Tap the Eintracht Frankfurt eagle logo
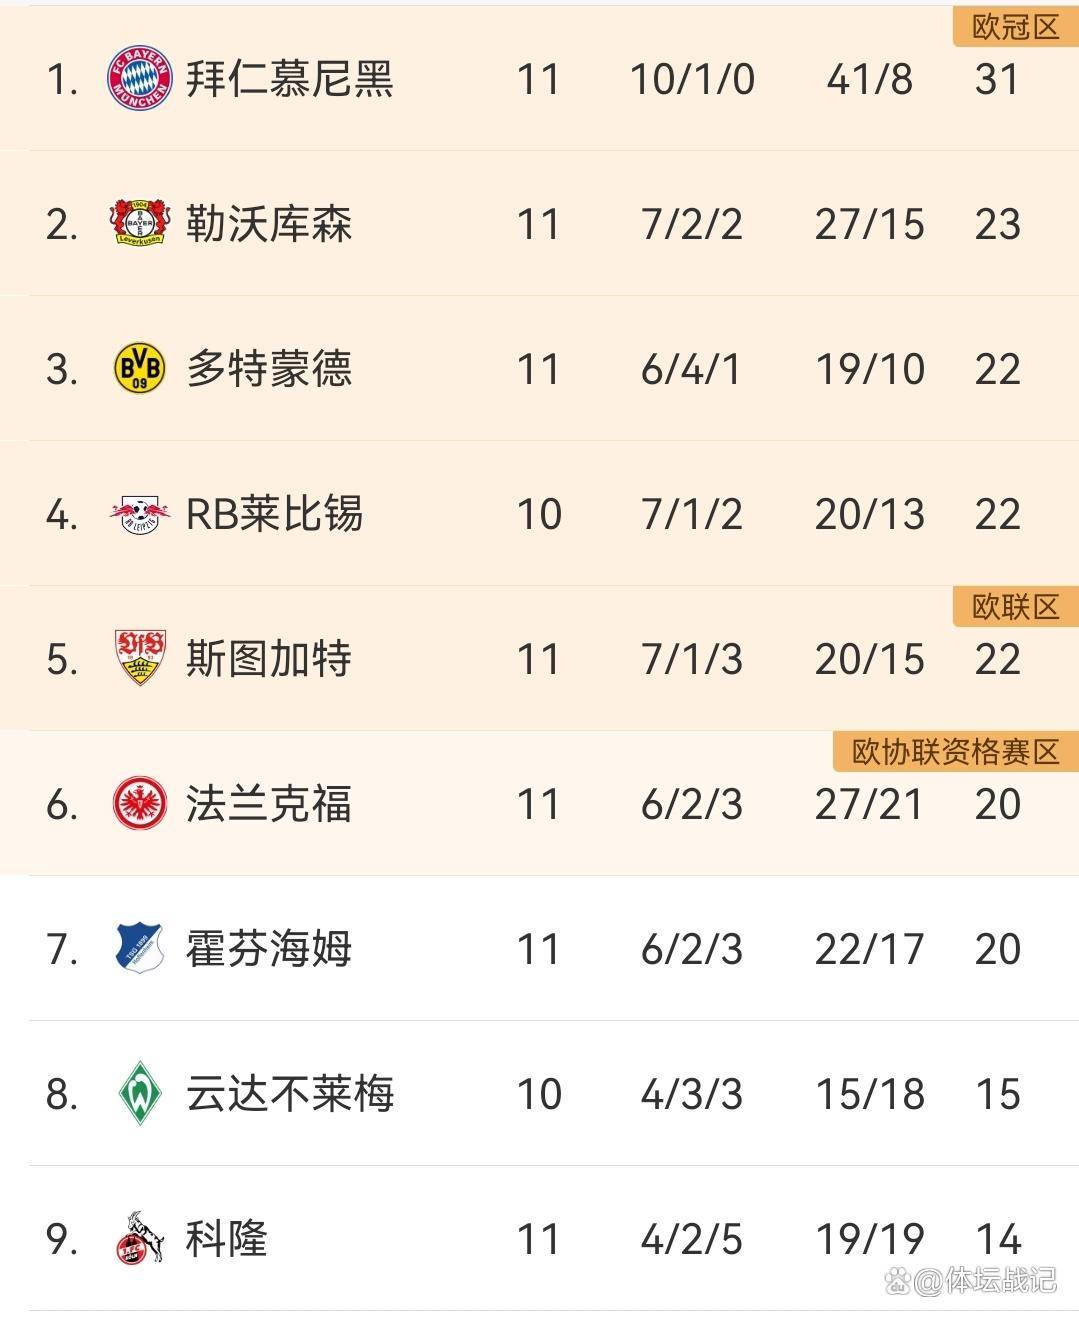This screenshot has height=1319, width=1079. click(139, 804)
